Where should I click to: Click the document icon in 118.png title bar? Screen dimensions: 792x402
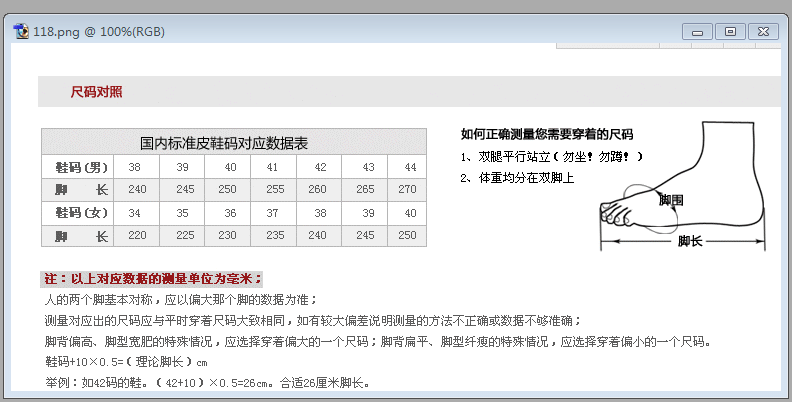21,31
